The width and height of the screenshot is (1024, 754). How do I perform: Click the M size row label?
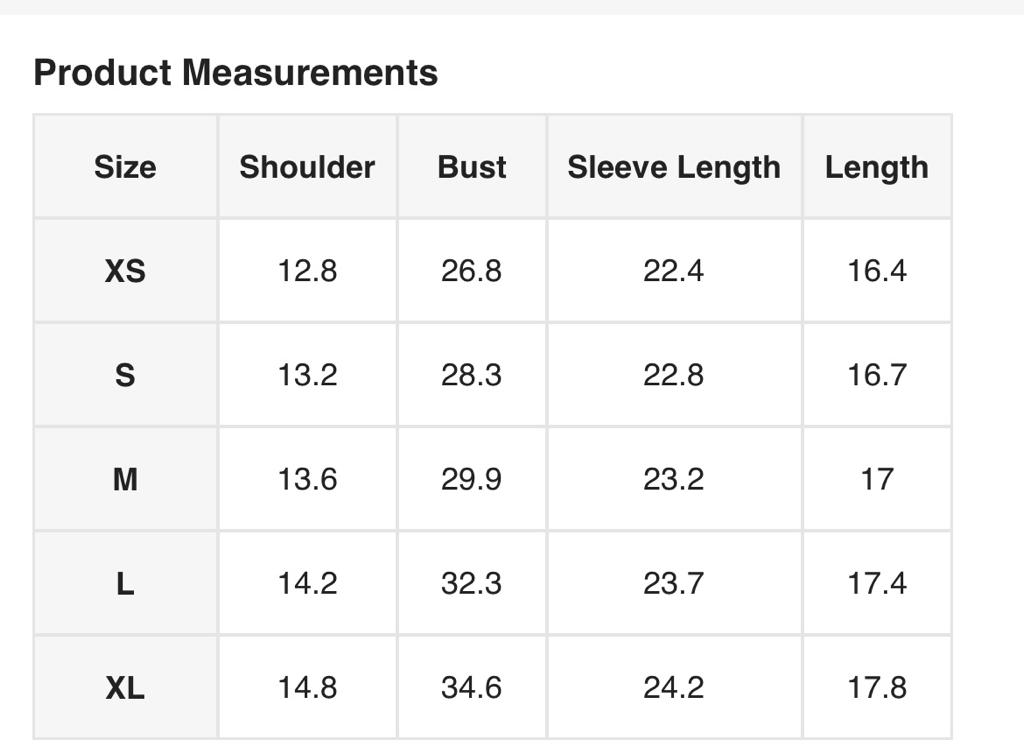(x=125, y=479)
